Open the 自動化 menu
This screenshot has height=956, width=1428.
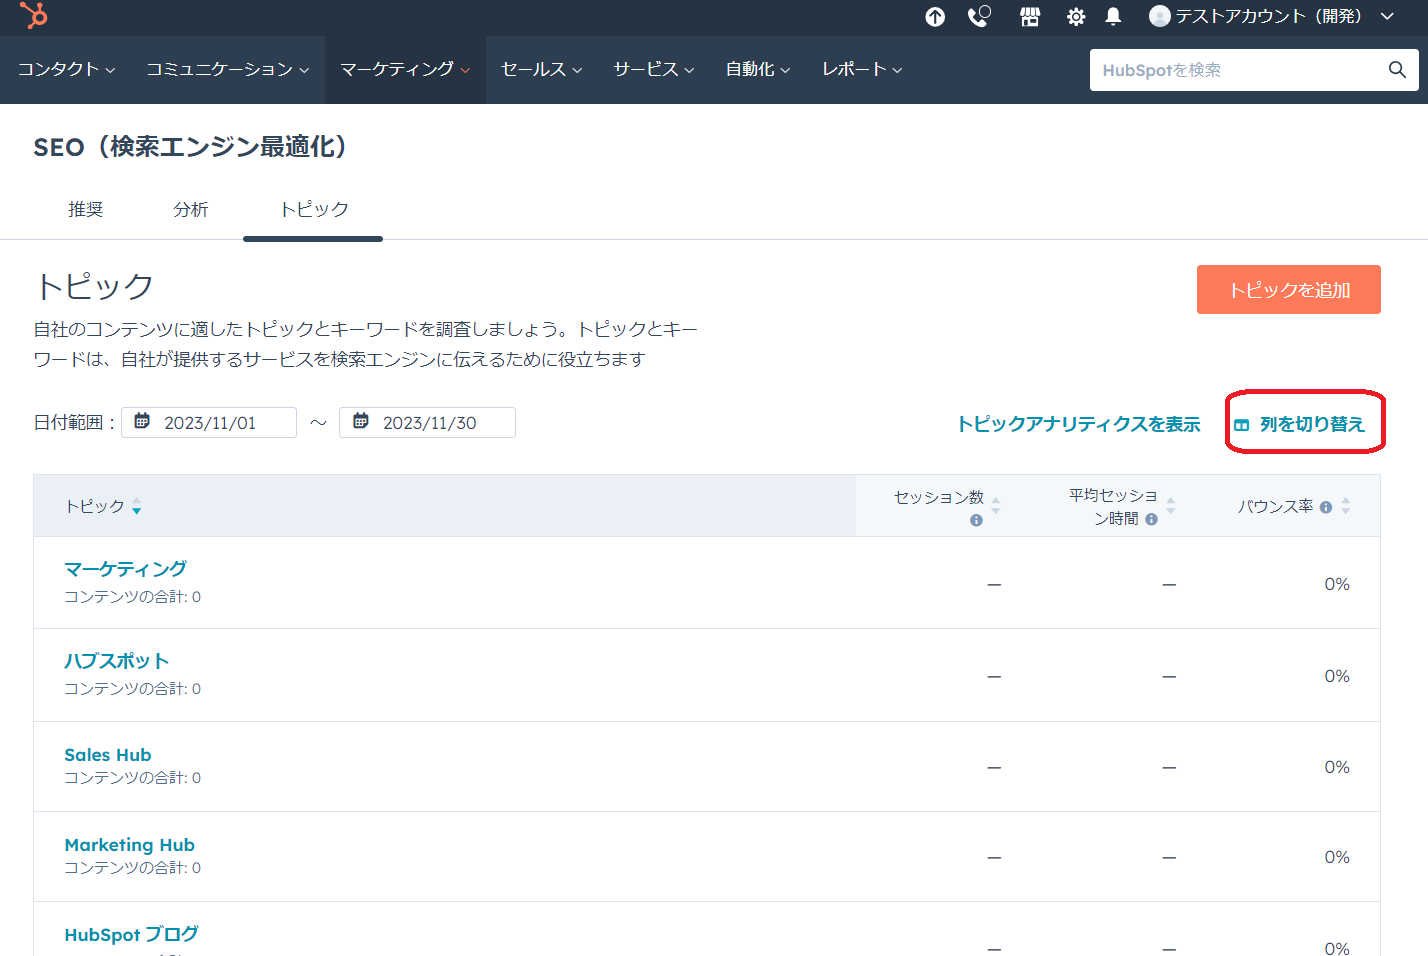pos(758,70)
